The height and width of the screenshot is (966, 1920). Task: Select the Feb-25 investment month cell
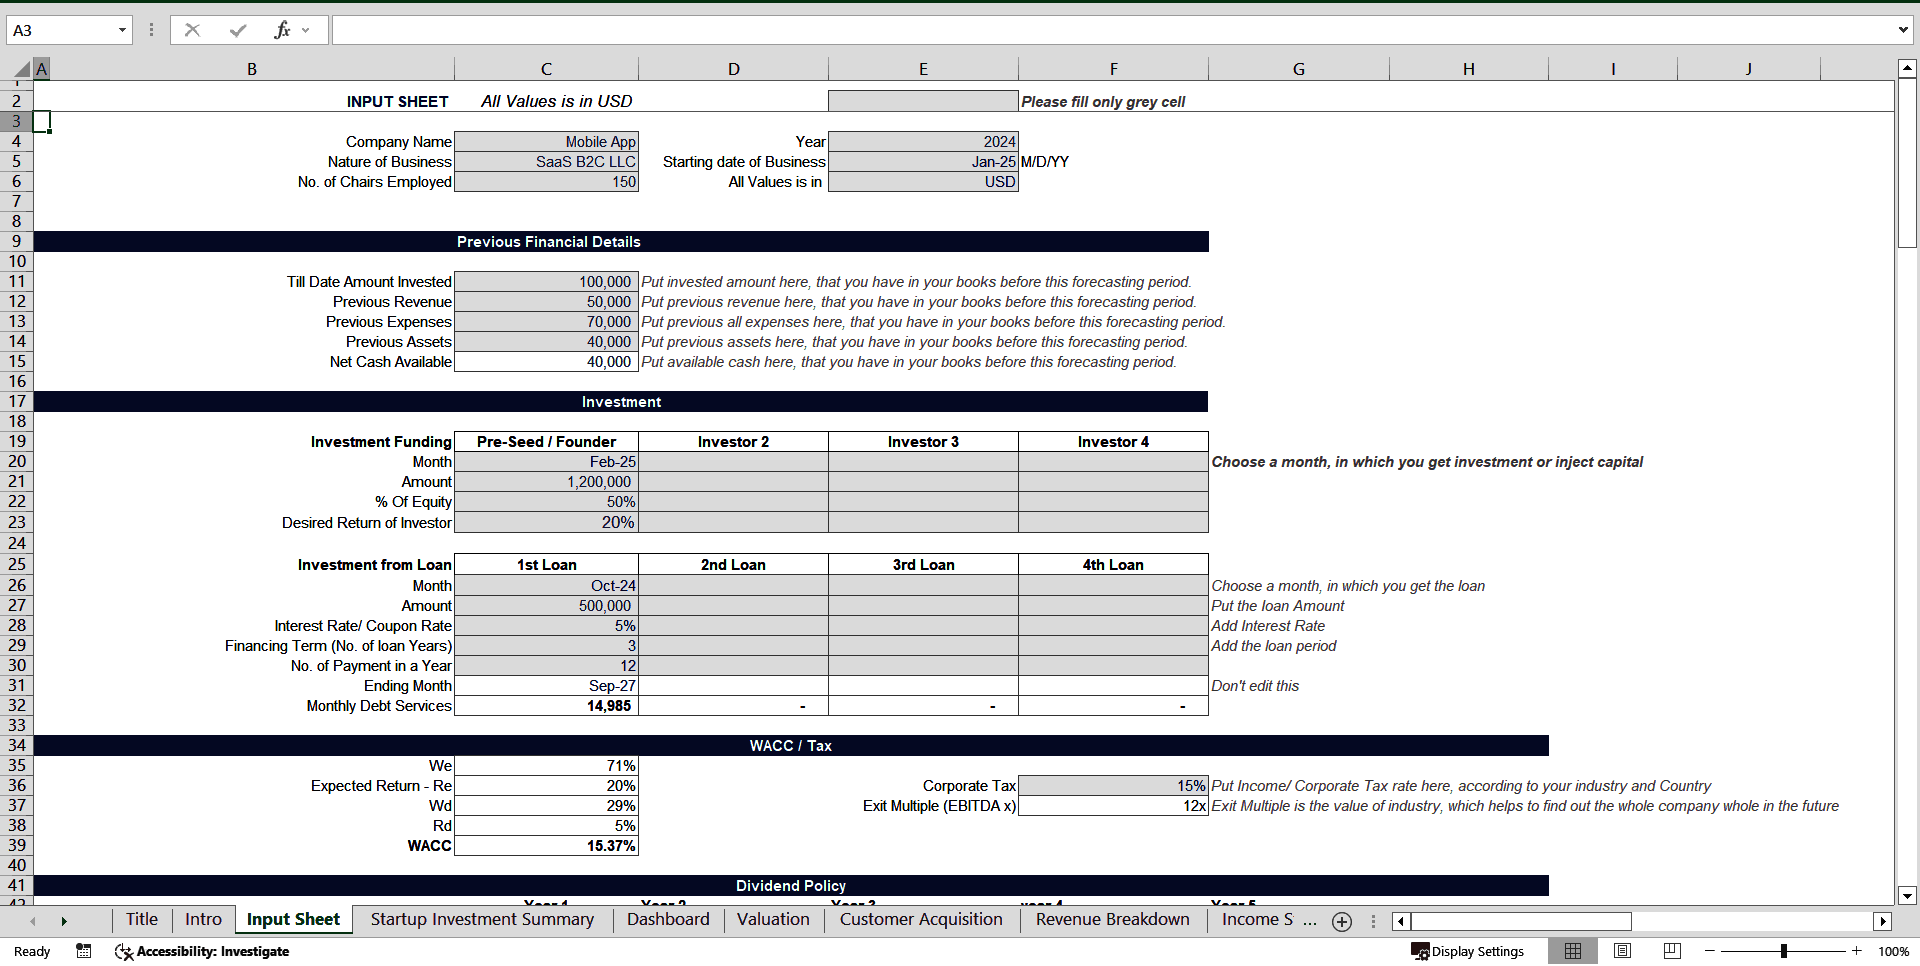point(546,461)
